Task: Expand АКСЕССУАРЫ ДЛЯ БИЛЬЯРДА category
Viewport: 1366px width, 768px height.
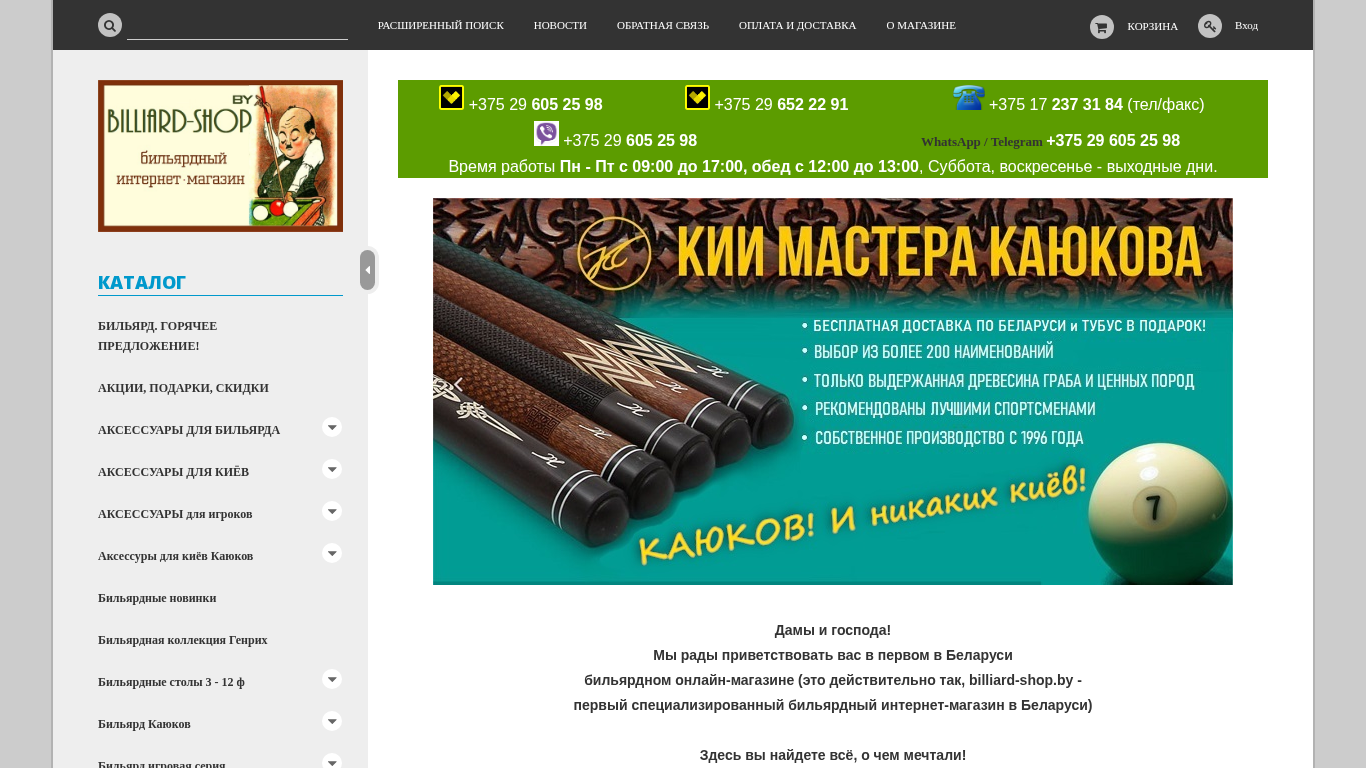Action: tap(332, 427)
